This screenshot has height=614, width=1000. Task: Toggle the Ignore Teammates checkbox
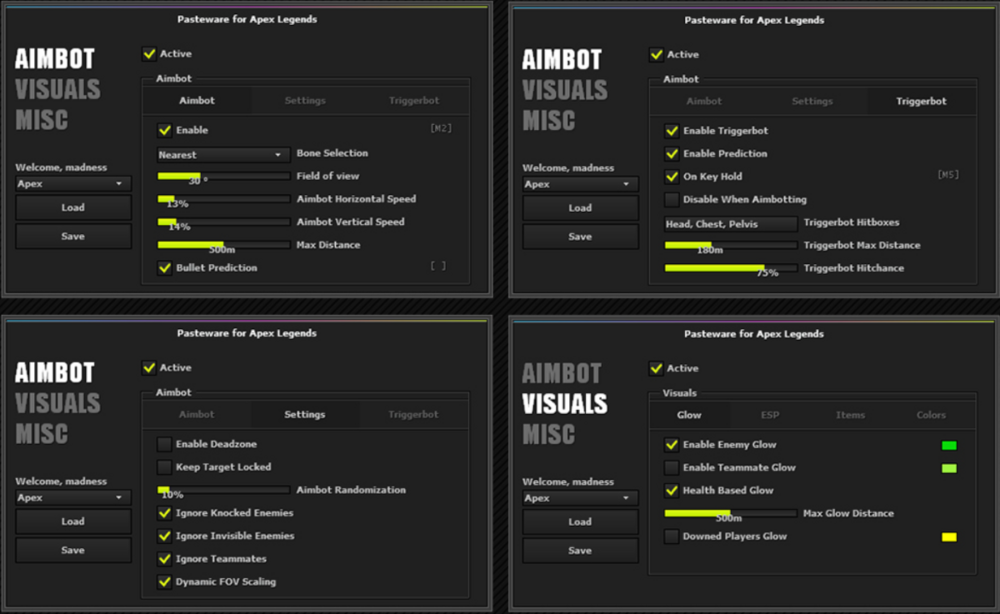click(x=165, y=559)
